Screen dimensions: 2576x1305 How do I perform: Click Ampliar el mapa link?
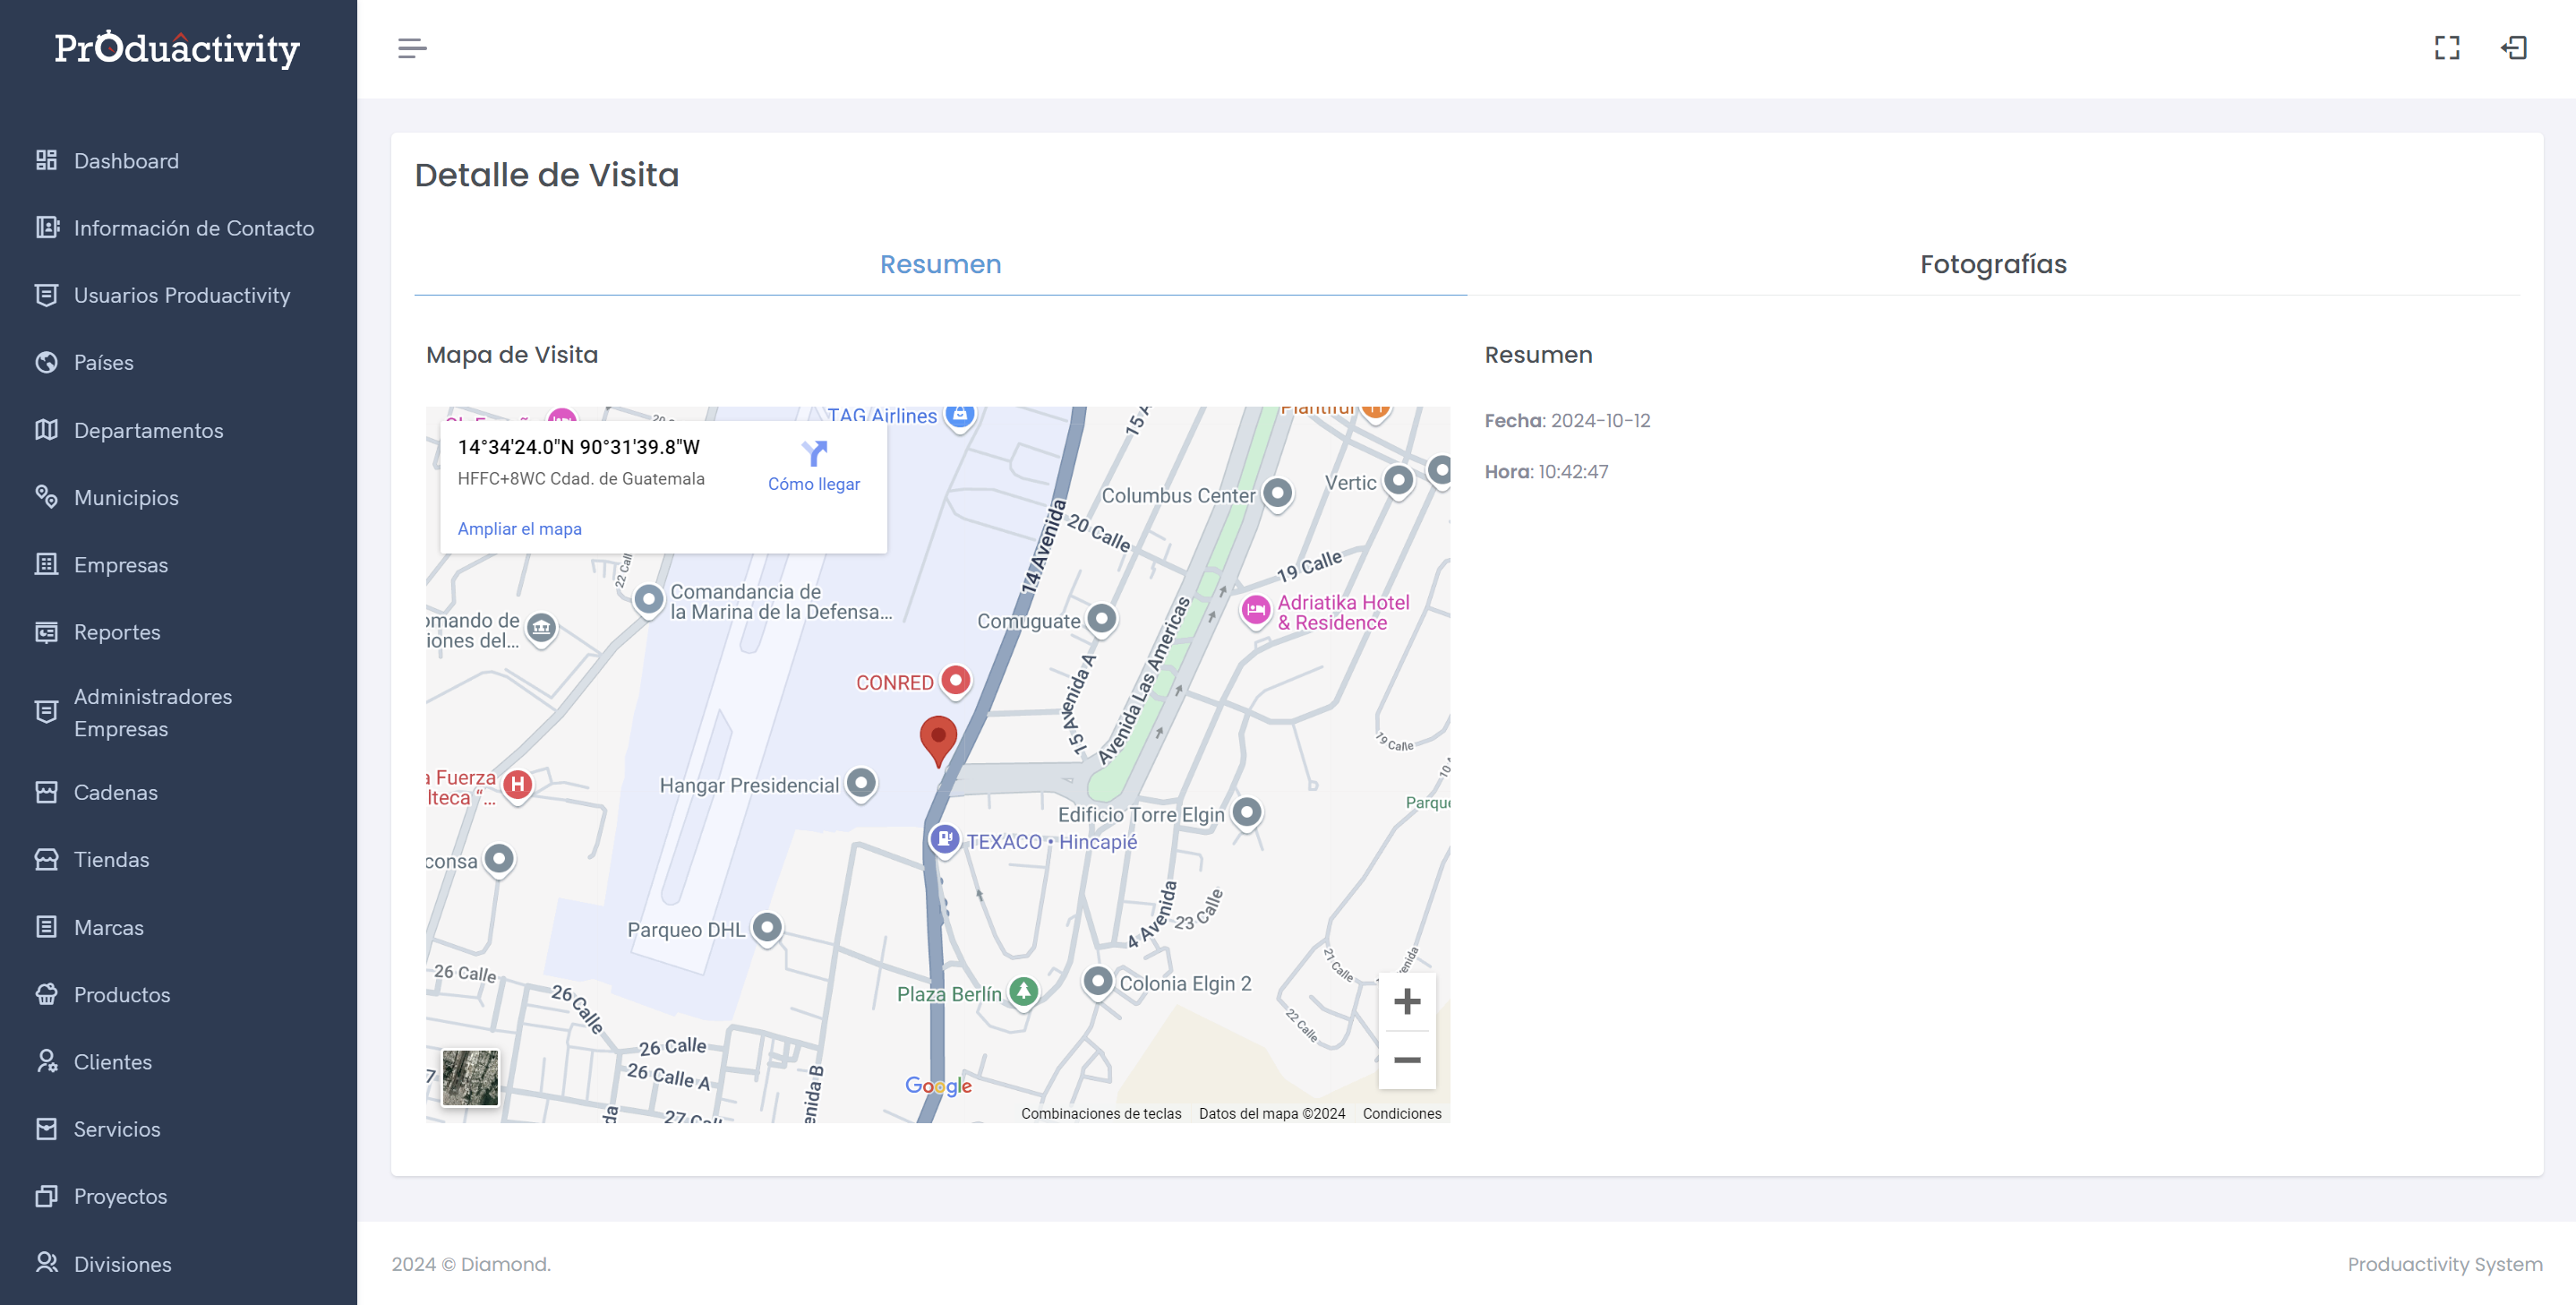click(x=519, y=528)
